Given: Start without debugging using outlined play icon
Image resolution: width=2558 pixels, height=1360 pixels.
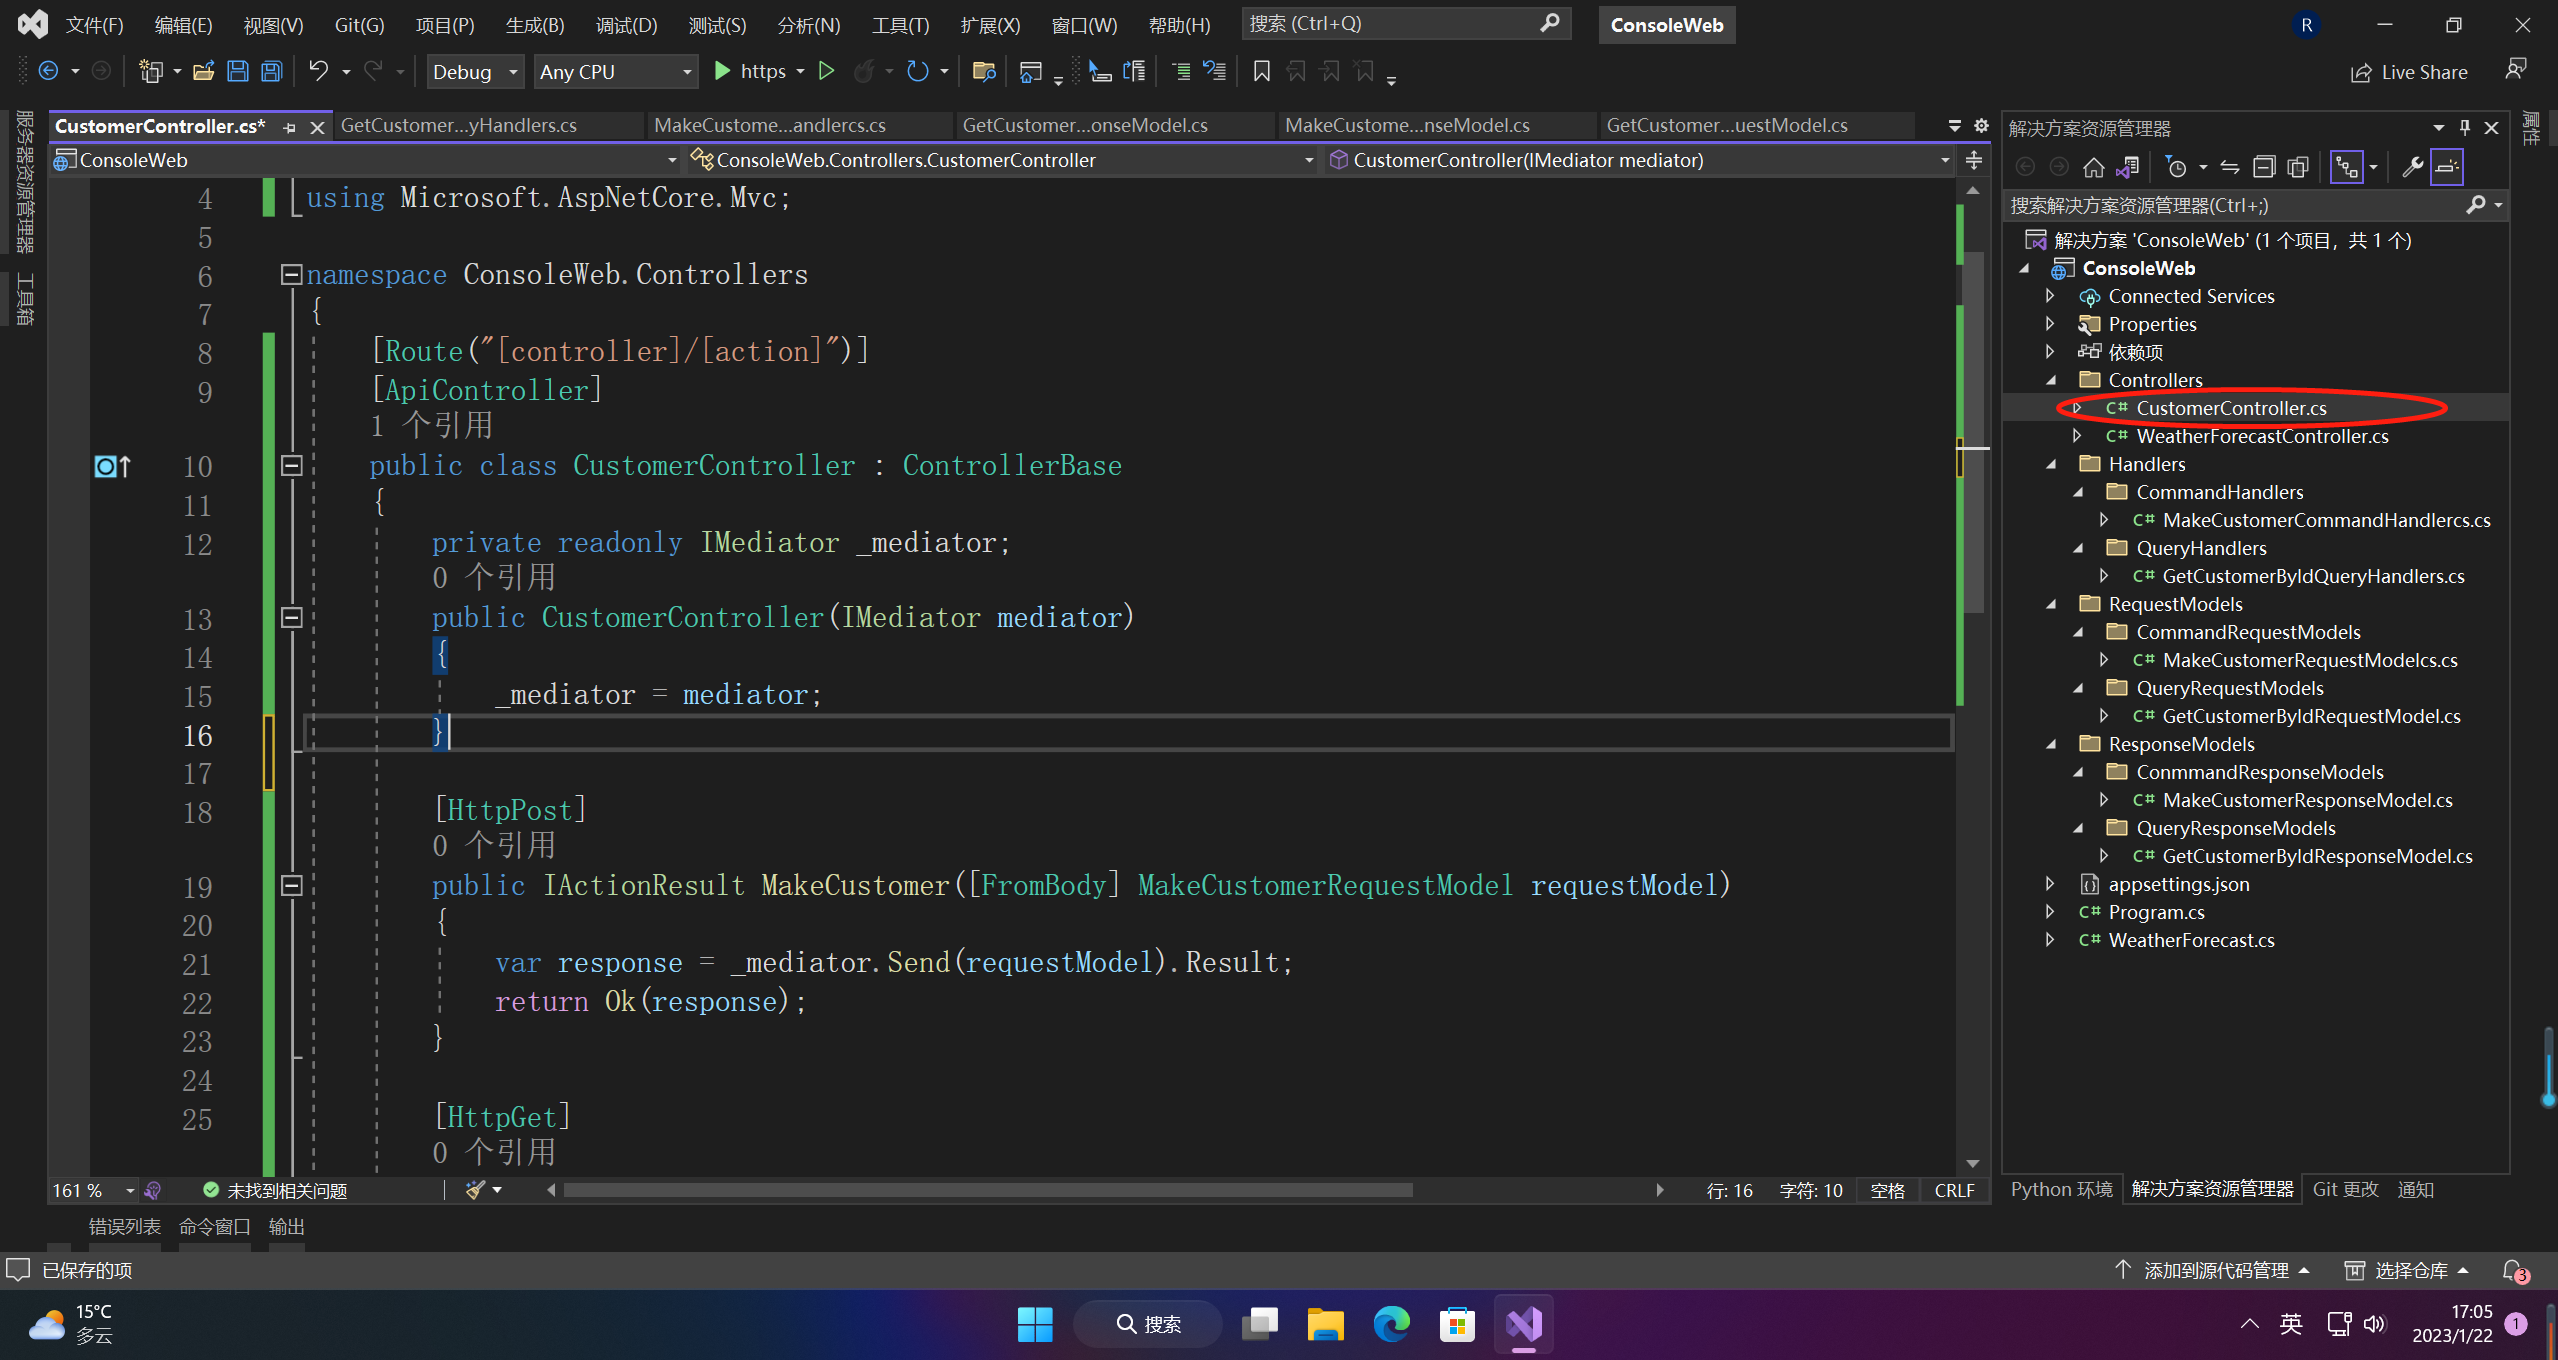Looking at the screenshot, I should (826, 71).
